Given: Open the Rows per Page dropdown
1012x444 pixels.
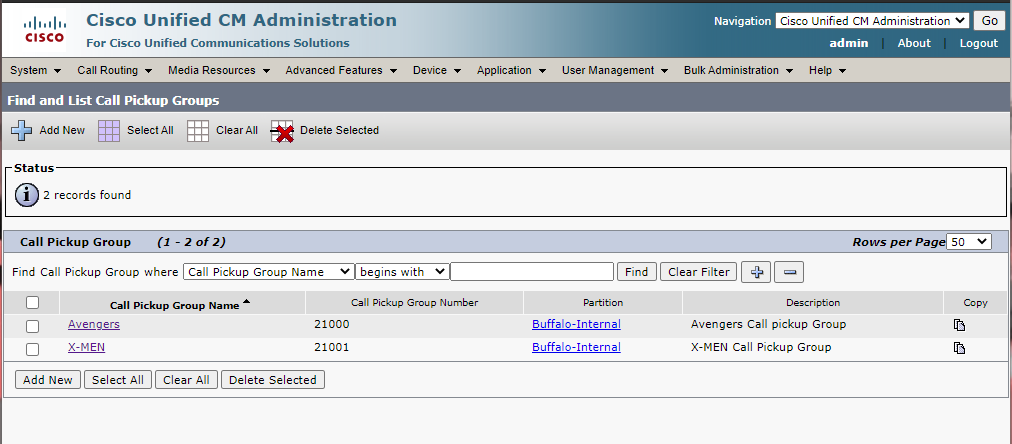Looking at the screenshot, I should [969, 242].
